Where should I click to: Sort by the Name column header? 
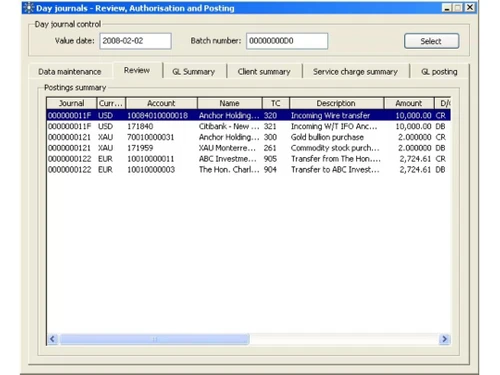[229, 103]
